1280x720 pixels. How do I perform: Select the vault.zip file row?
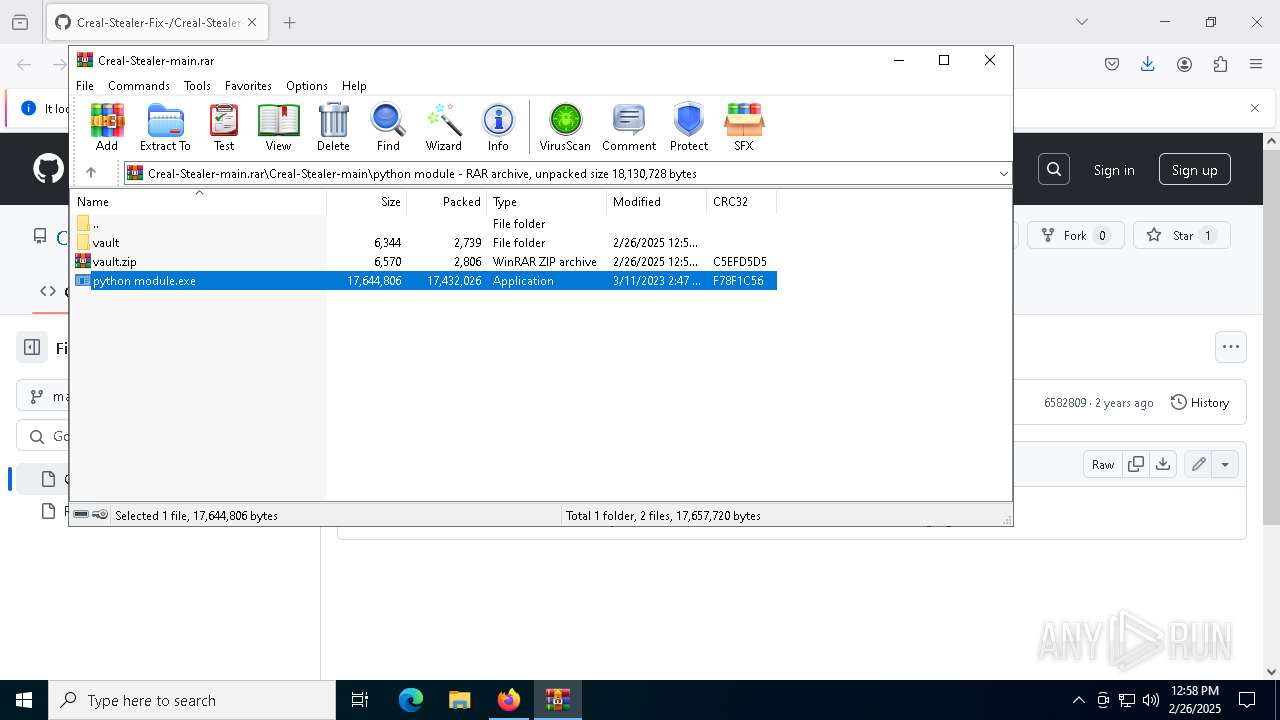[424, 262]
